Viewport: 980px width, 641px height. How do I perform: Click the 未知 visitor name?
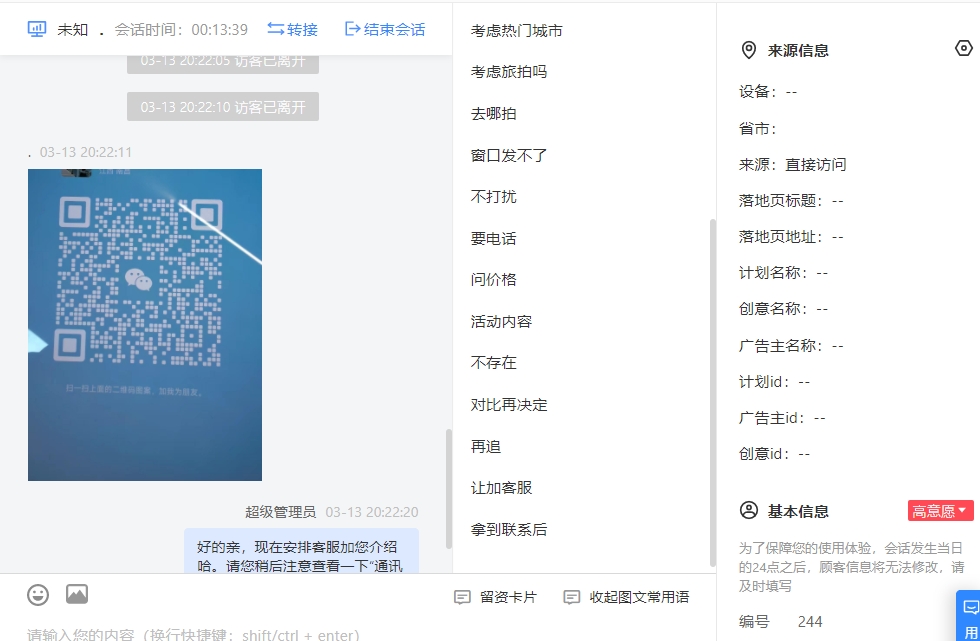(72, 29)
